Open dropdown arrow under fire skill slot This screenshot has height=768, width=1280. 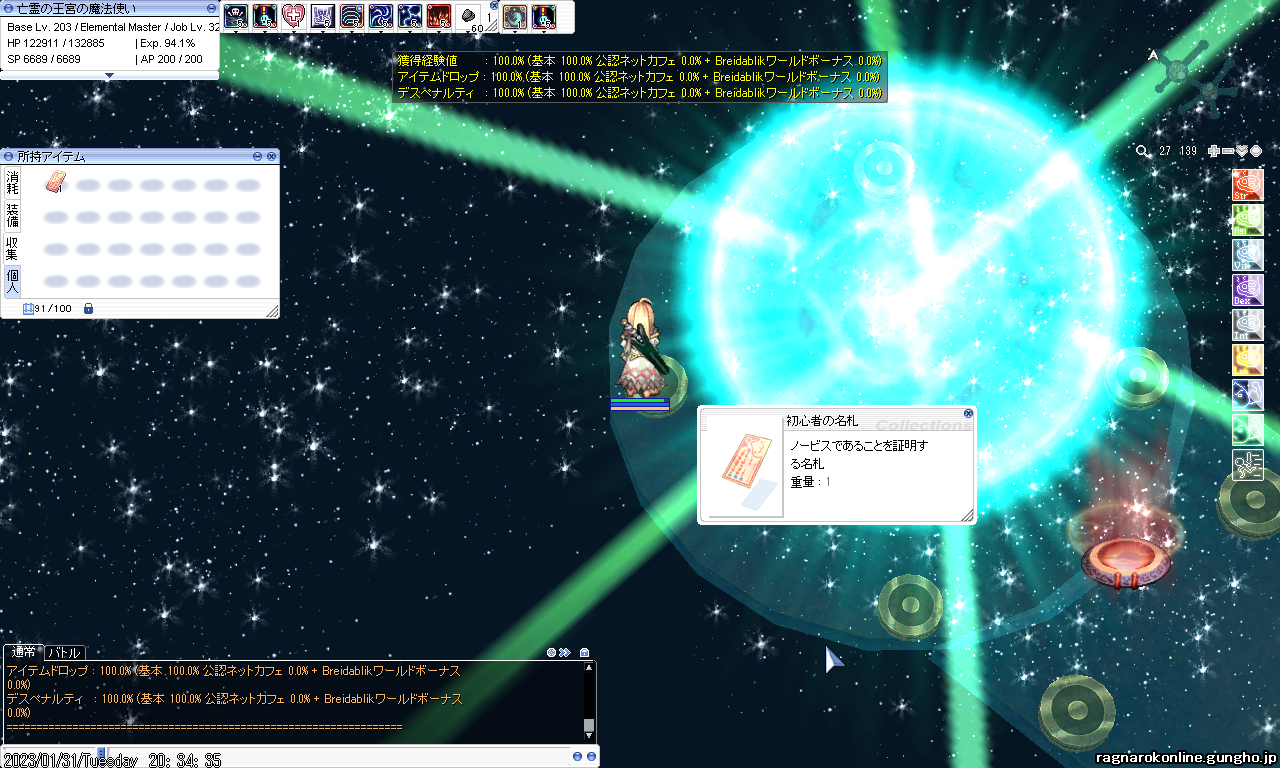tap(439, 31)
